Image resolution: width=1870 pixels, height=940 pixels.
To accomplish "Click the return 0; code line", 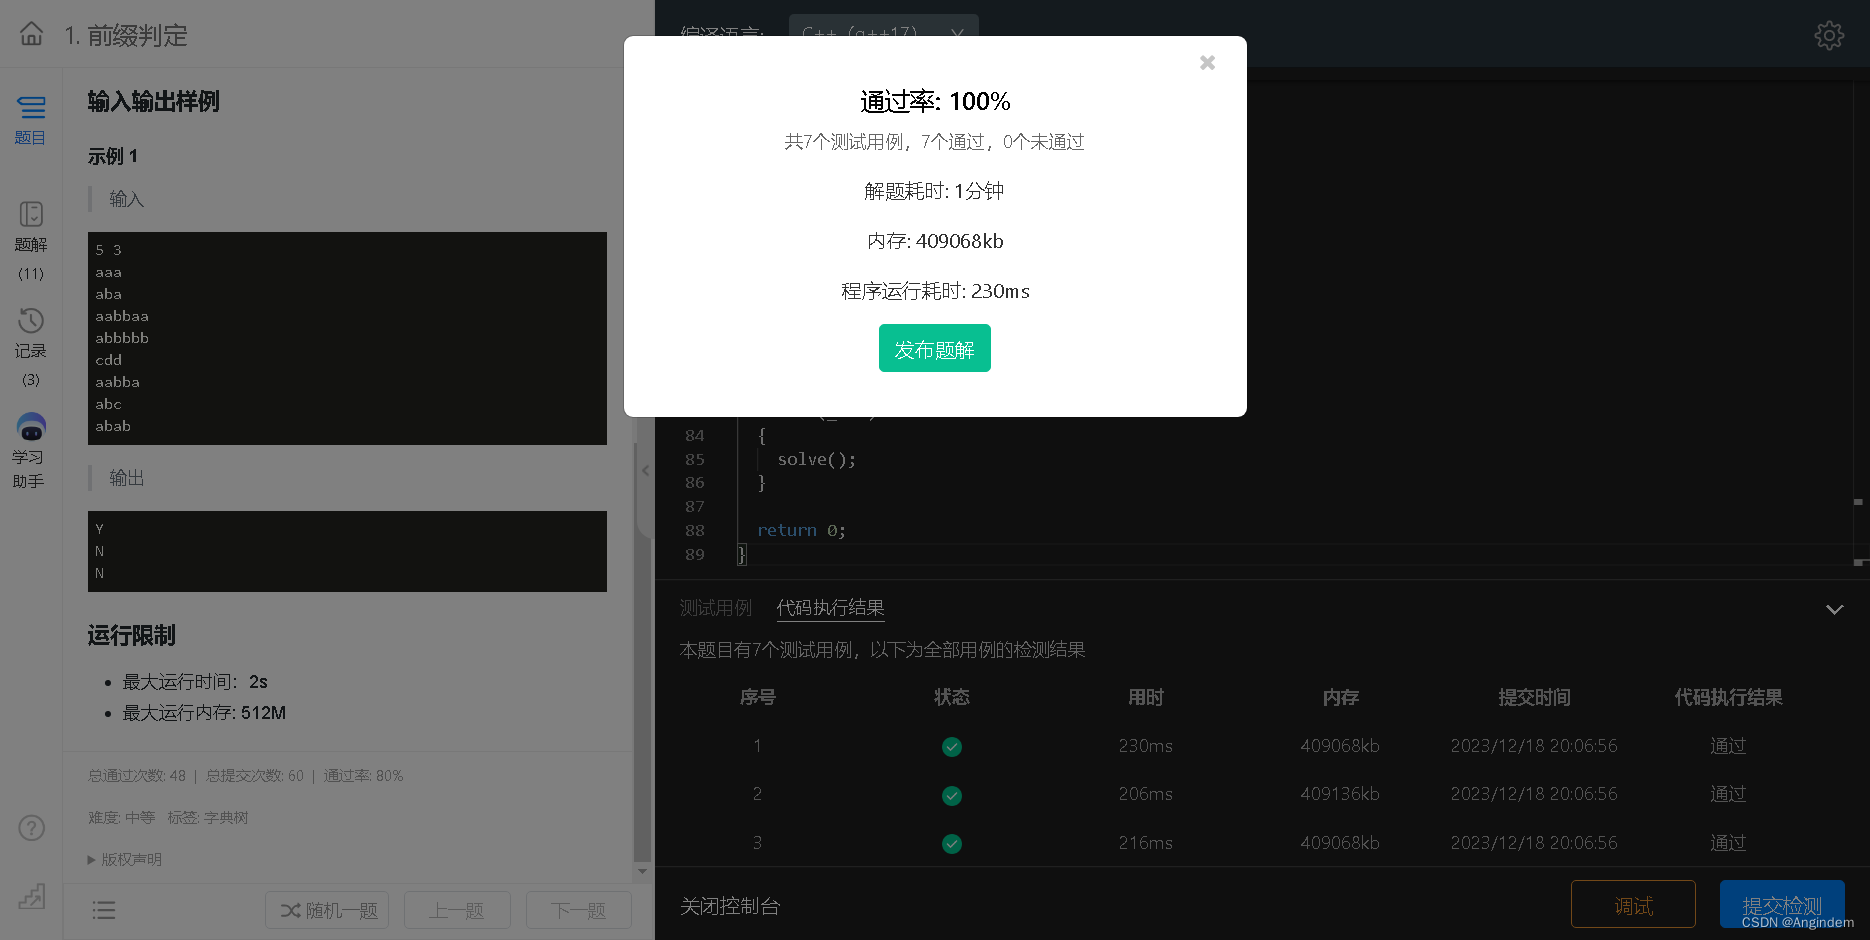I will point(802,530).
